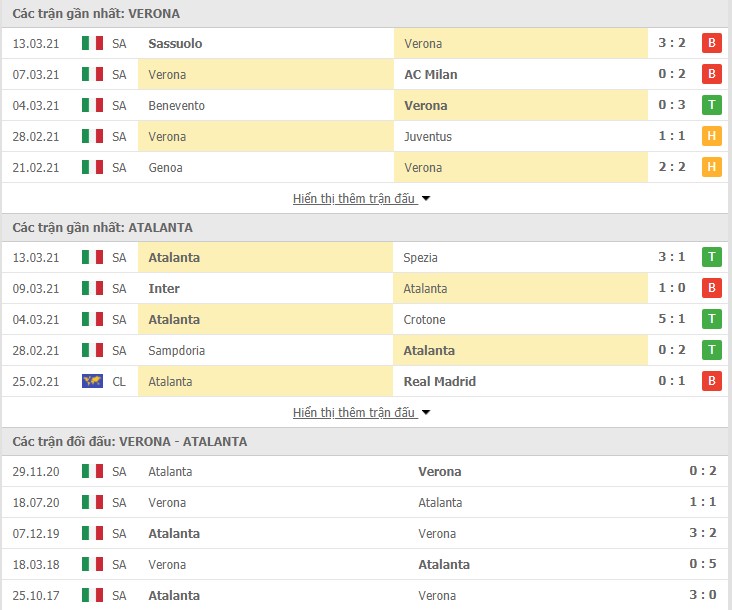Open the 5 : 1 score of Atalanta vs Crotone

672,319
